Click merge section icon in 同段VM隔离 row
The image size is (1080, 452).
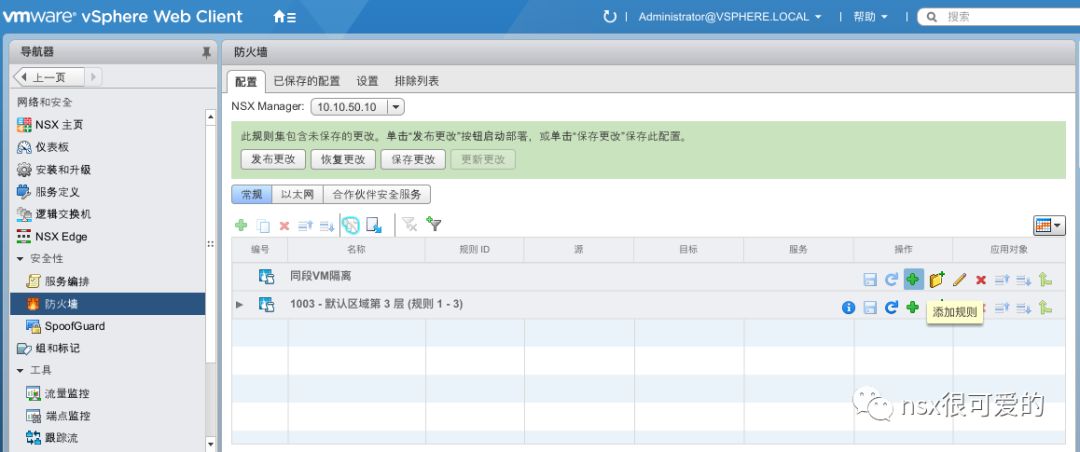1046,279
